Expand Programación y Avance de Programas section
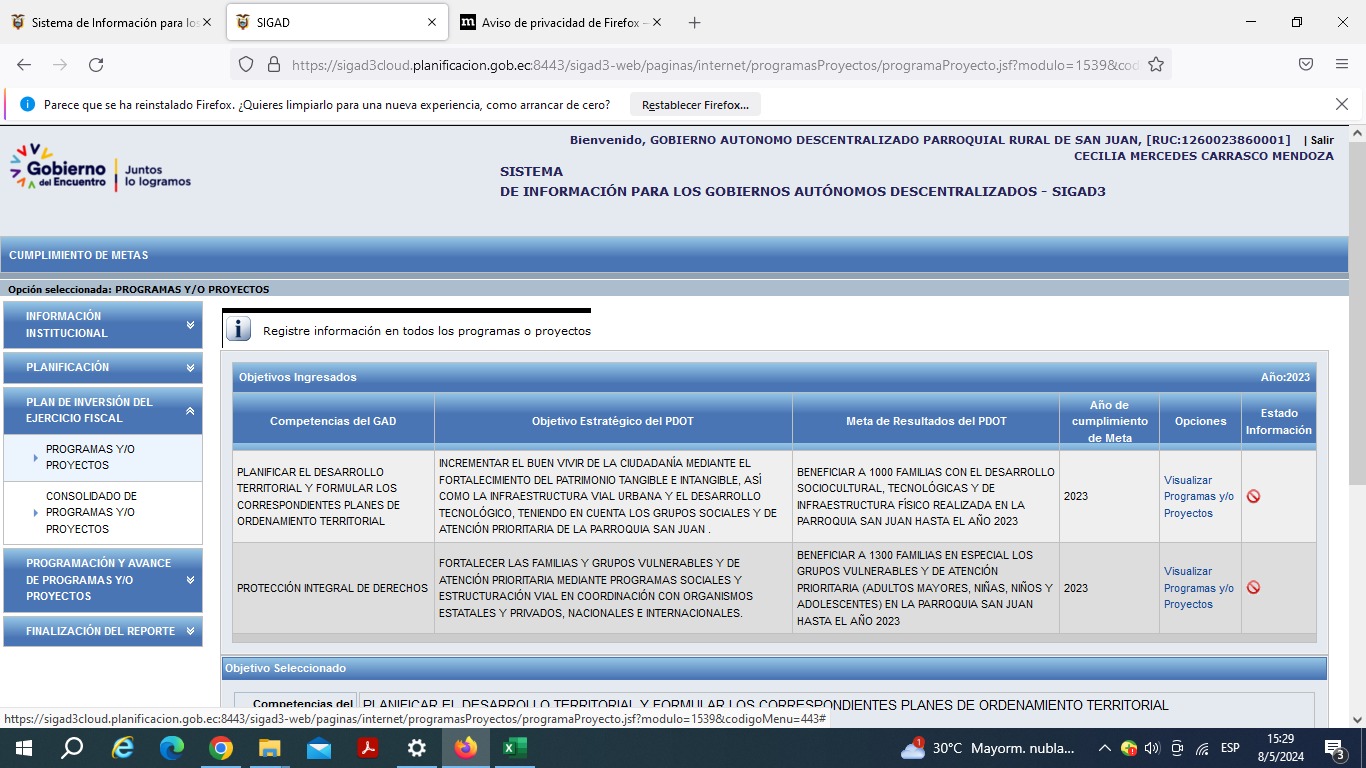Screen dimensions: 1366x768 (103, 580)
